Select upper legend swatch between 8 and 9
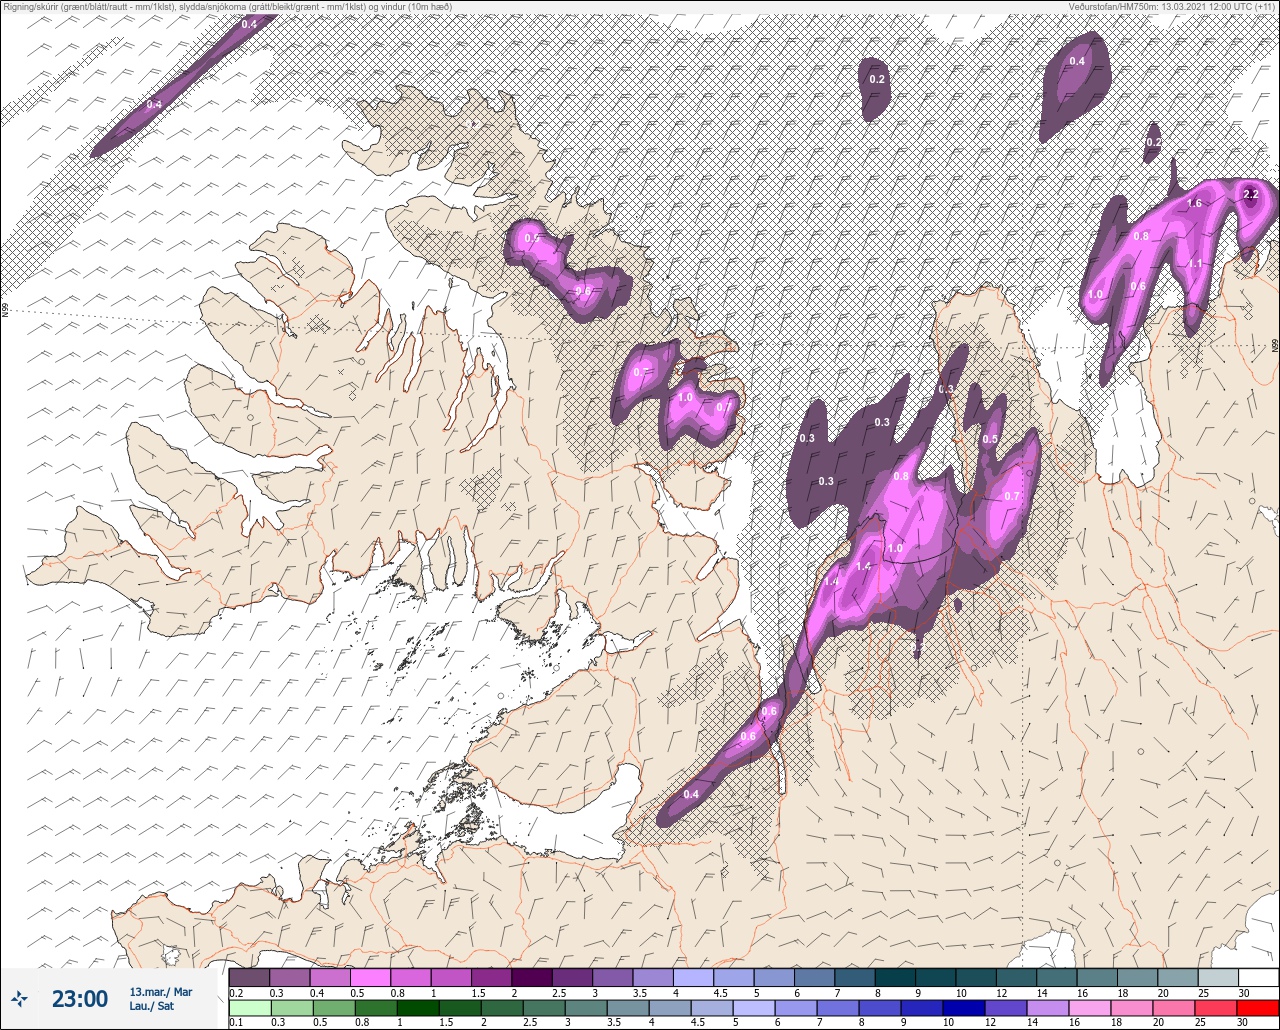This screenshot has width=1280, height=1030. [x=895, y=977]
